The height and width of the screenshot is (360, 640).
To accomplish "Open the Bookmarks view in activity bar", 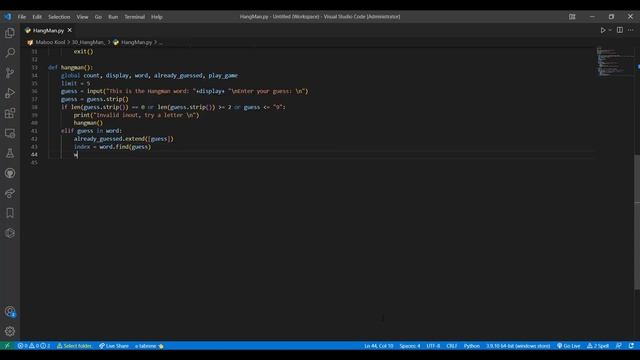I will (x=10, y=213).
